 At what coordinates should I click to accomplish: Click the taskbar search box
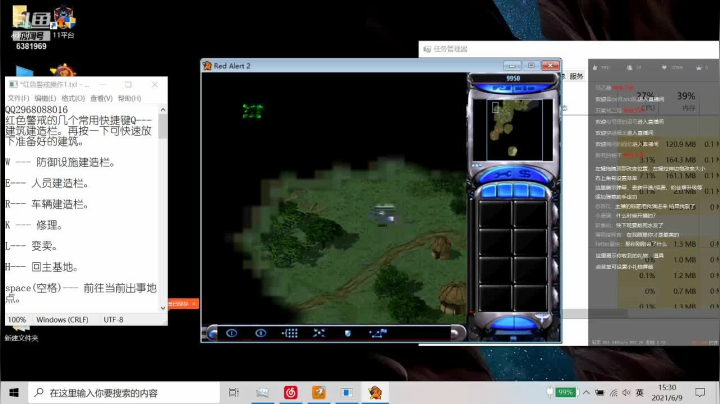124,393
